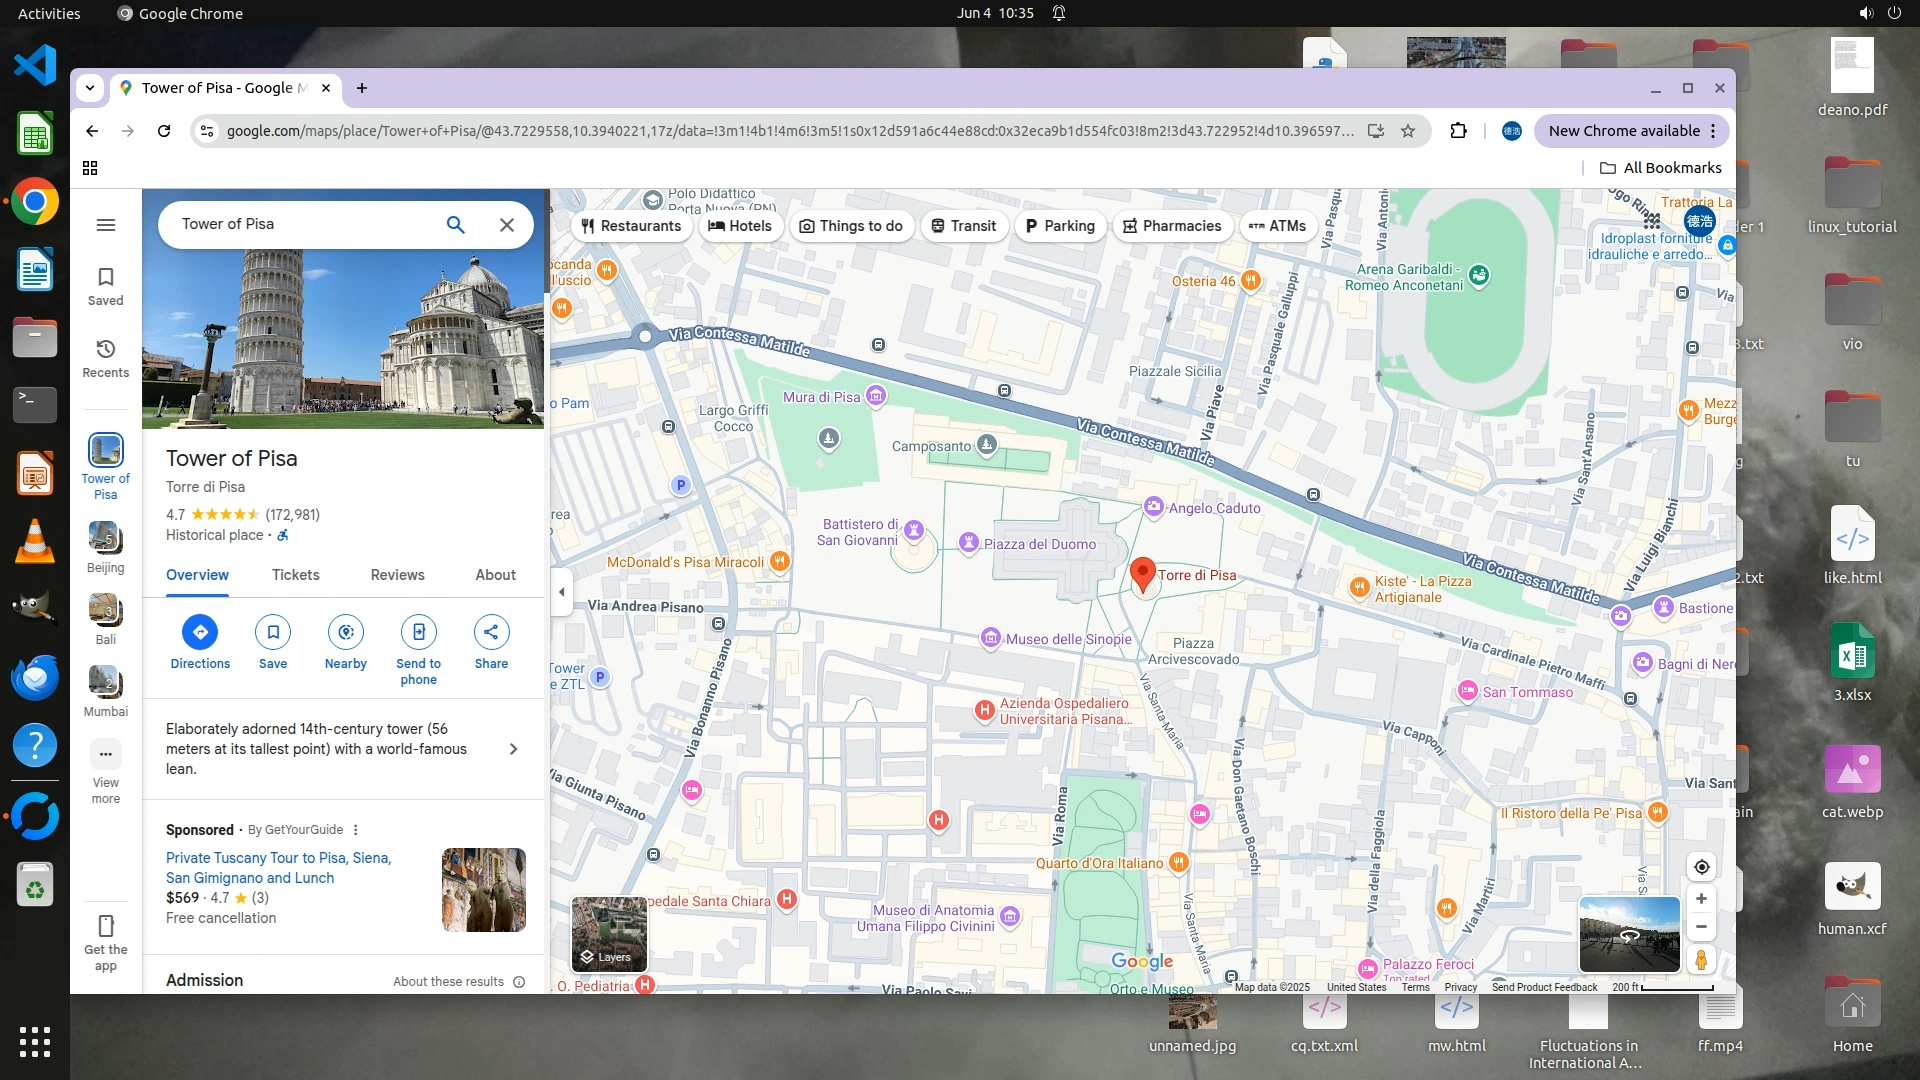Click the Nearby search icon
The width and height of the screenshot is (1920, 1080).
click(345, 632)
